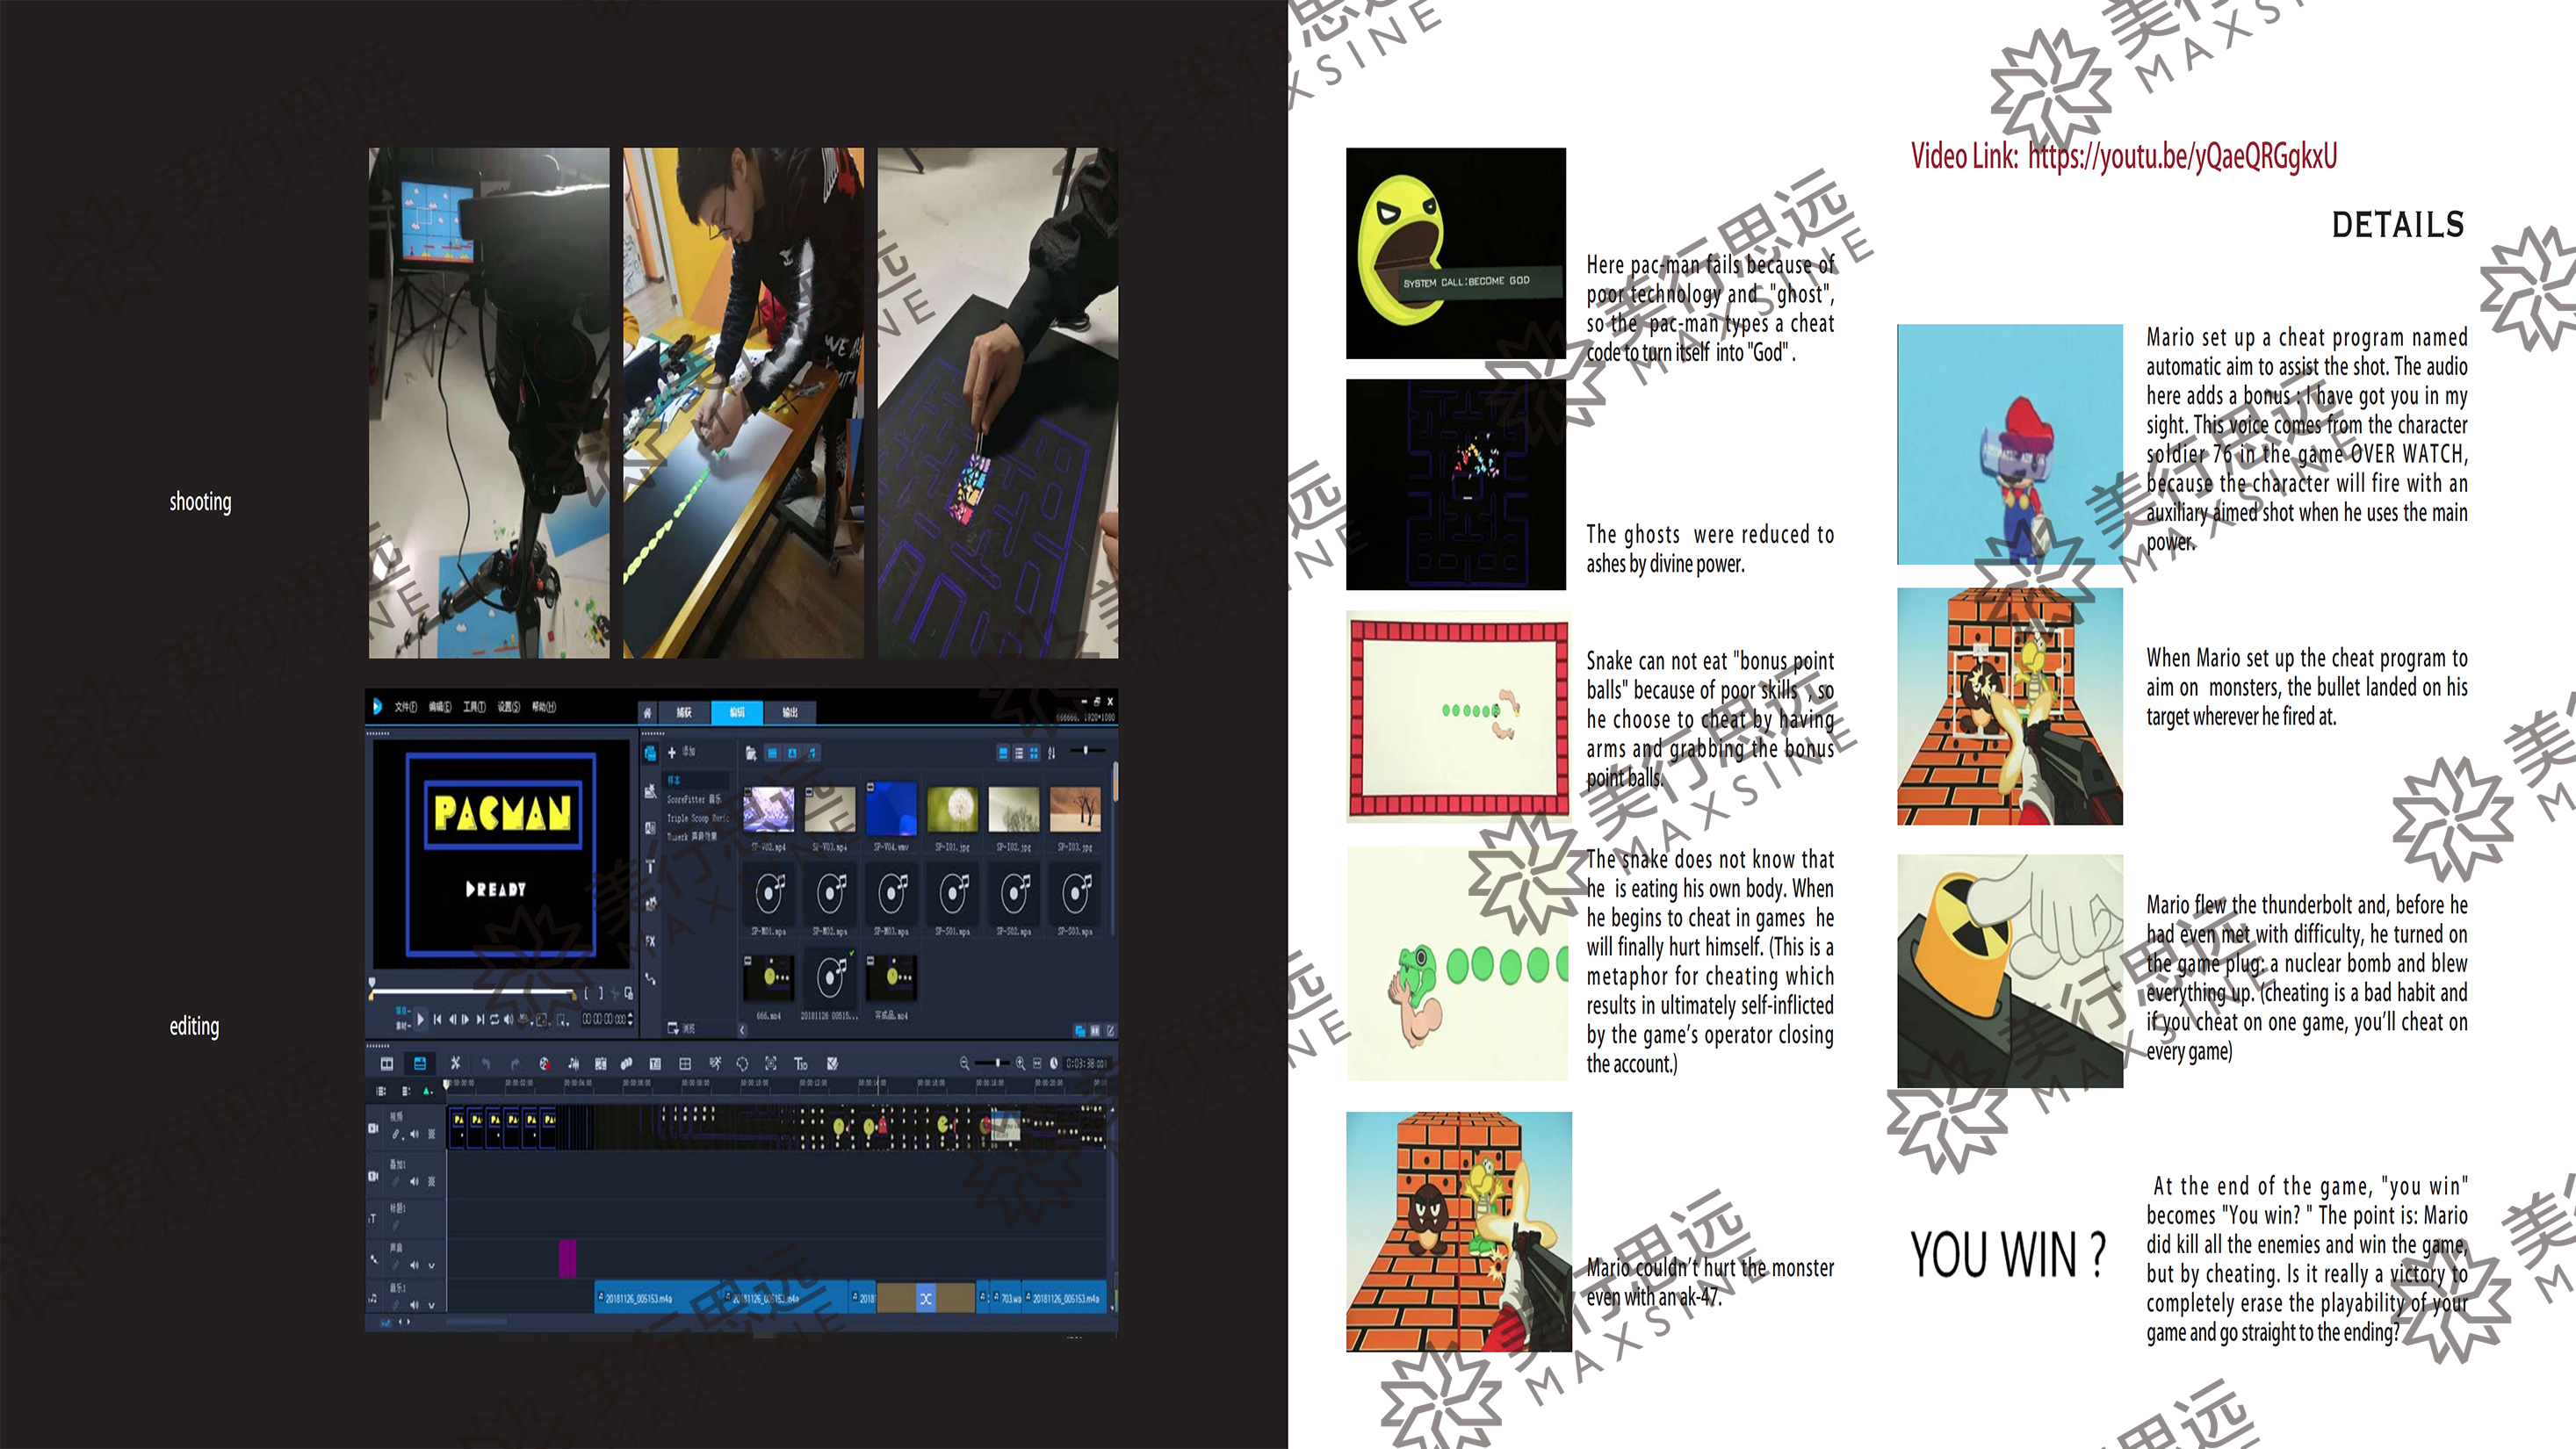Open the sound mixer icon

point(574,1064)
